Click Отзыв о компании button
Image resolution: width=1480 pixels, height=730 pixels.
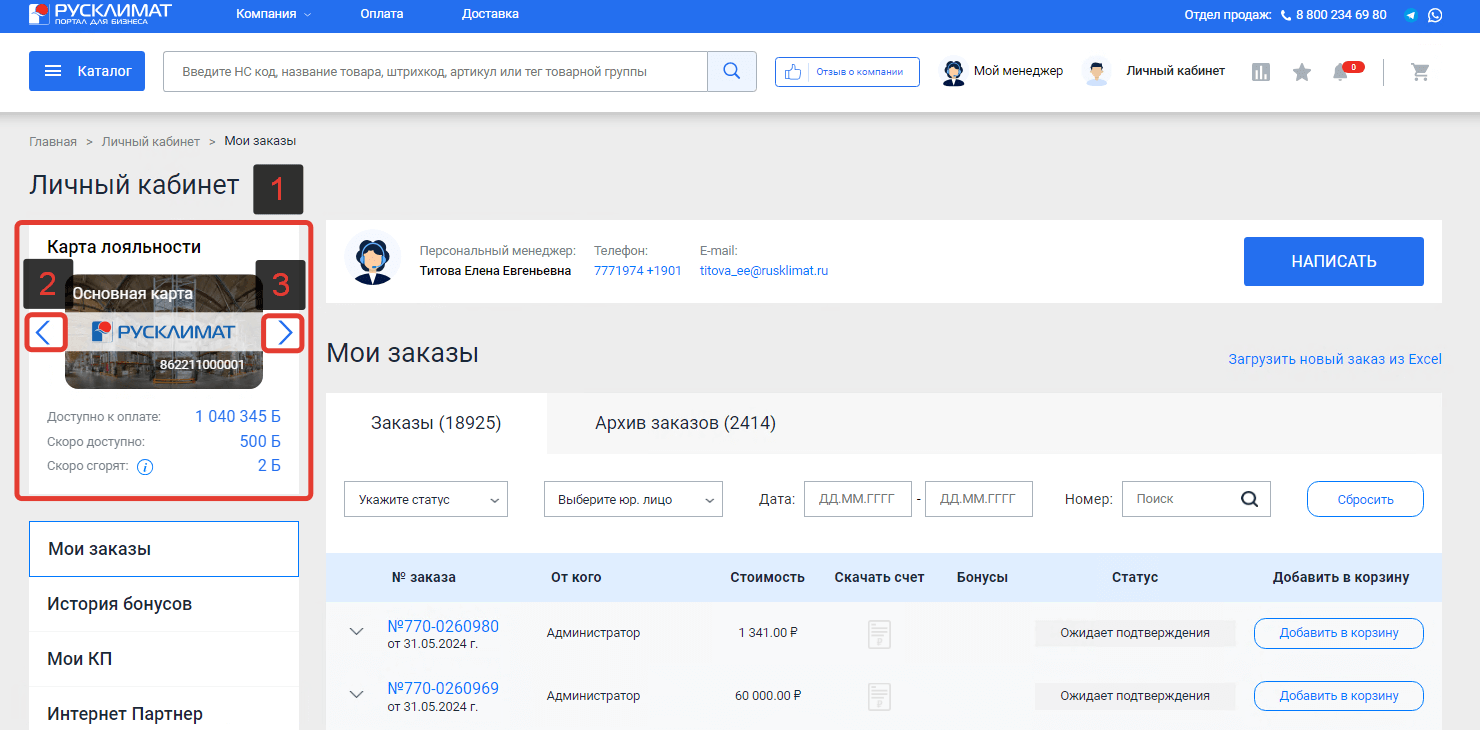coord(847,72)
